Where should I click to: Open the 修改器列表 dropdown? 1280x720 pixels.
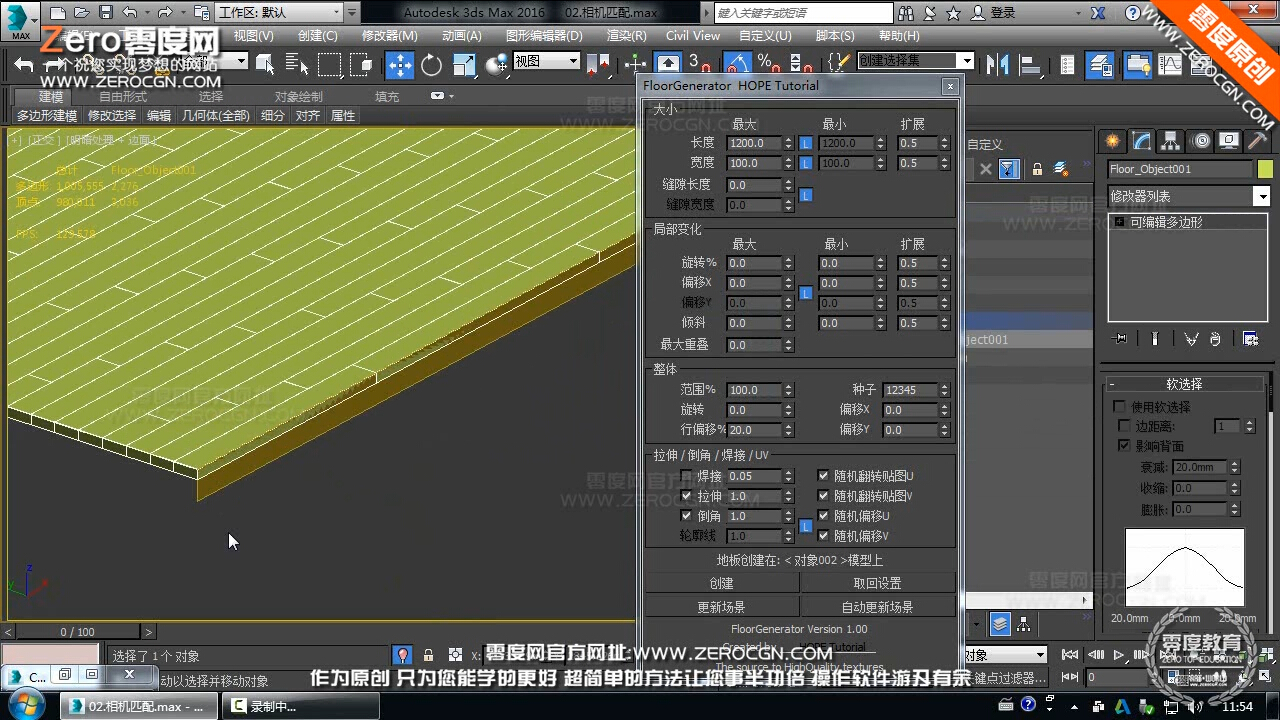pyautogui.click(x=1188, y=196)
